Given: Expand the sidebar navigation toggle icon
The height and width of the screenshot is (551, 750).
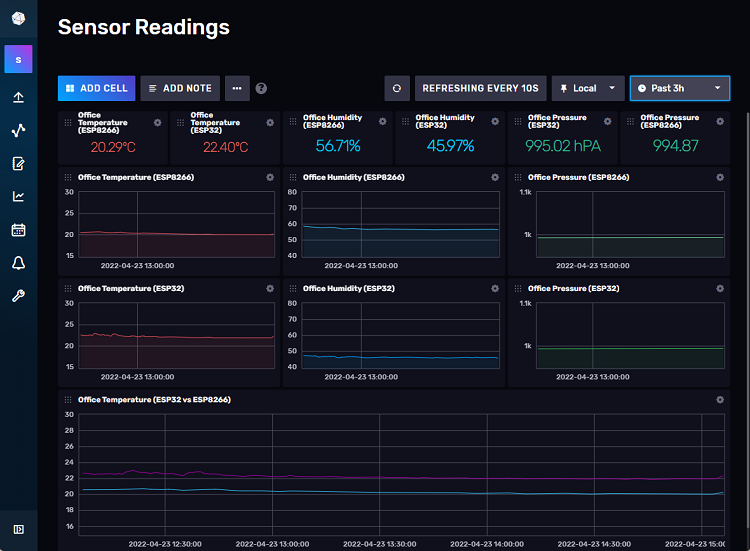Looking at the screenshot, I should click(18, 529).
